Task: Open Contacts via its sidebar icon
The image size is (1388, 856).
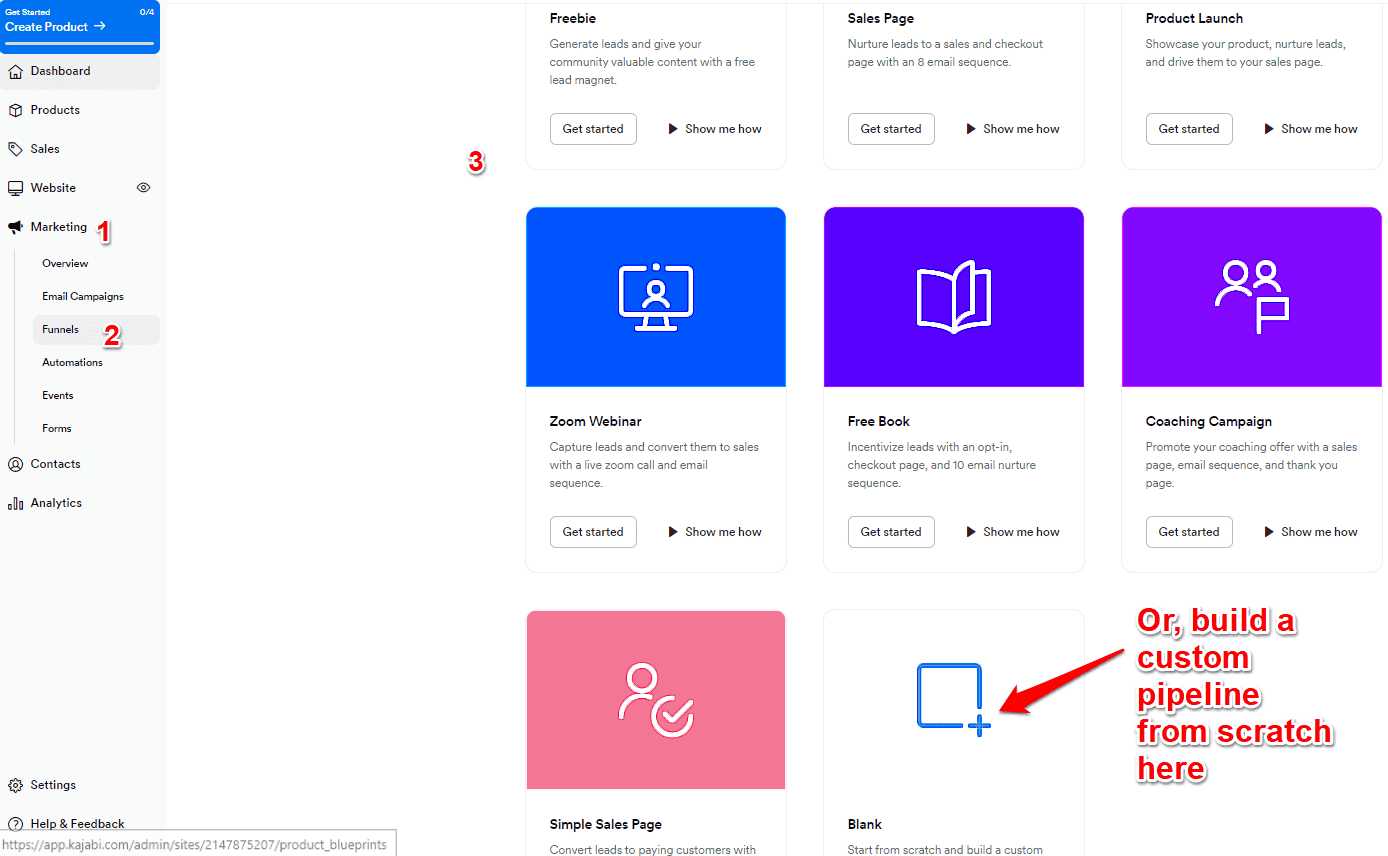Action: 16,464
